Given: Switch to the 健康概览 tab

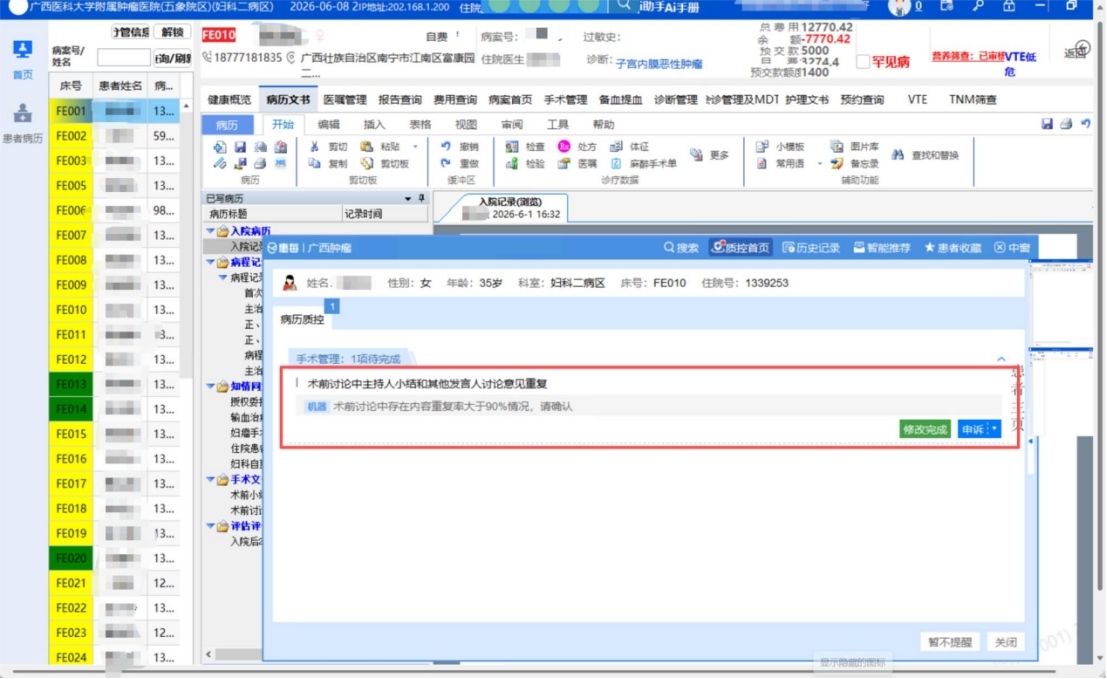Looking at the screenshot, I should pyautogui.click(x=229, y=100).
